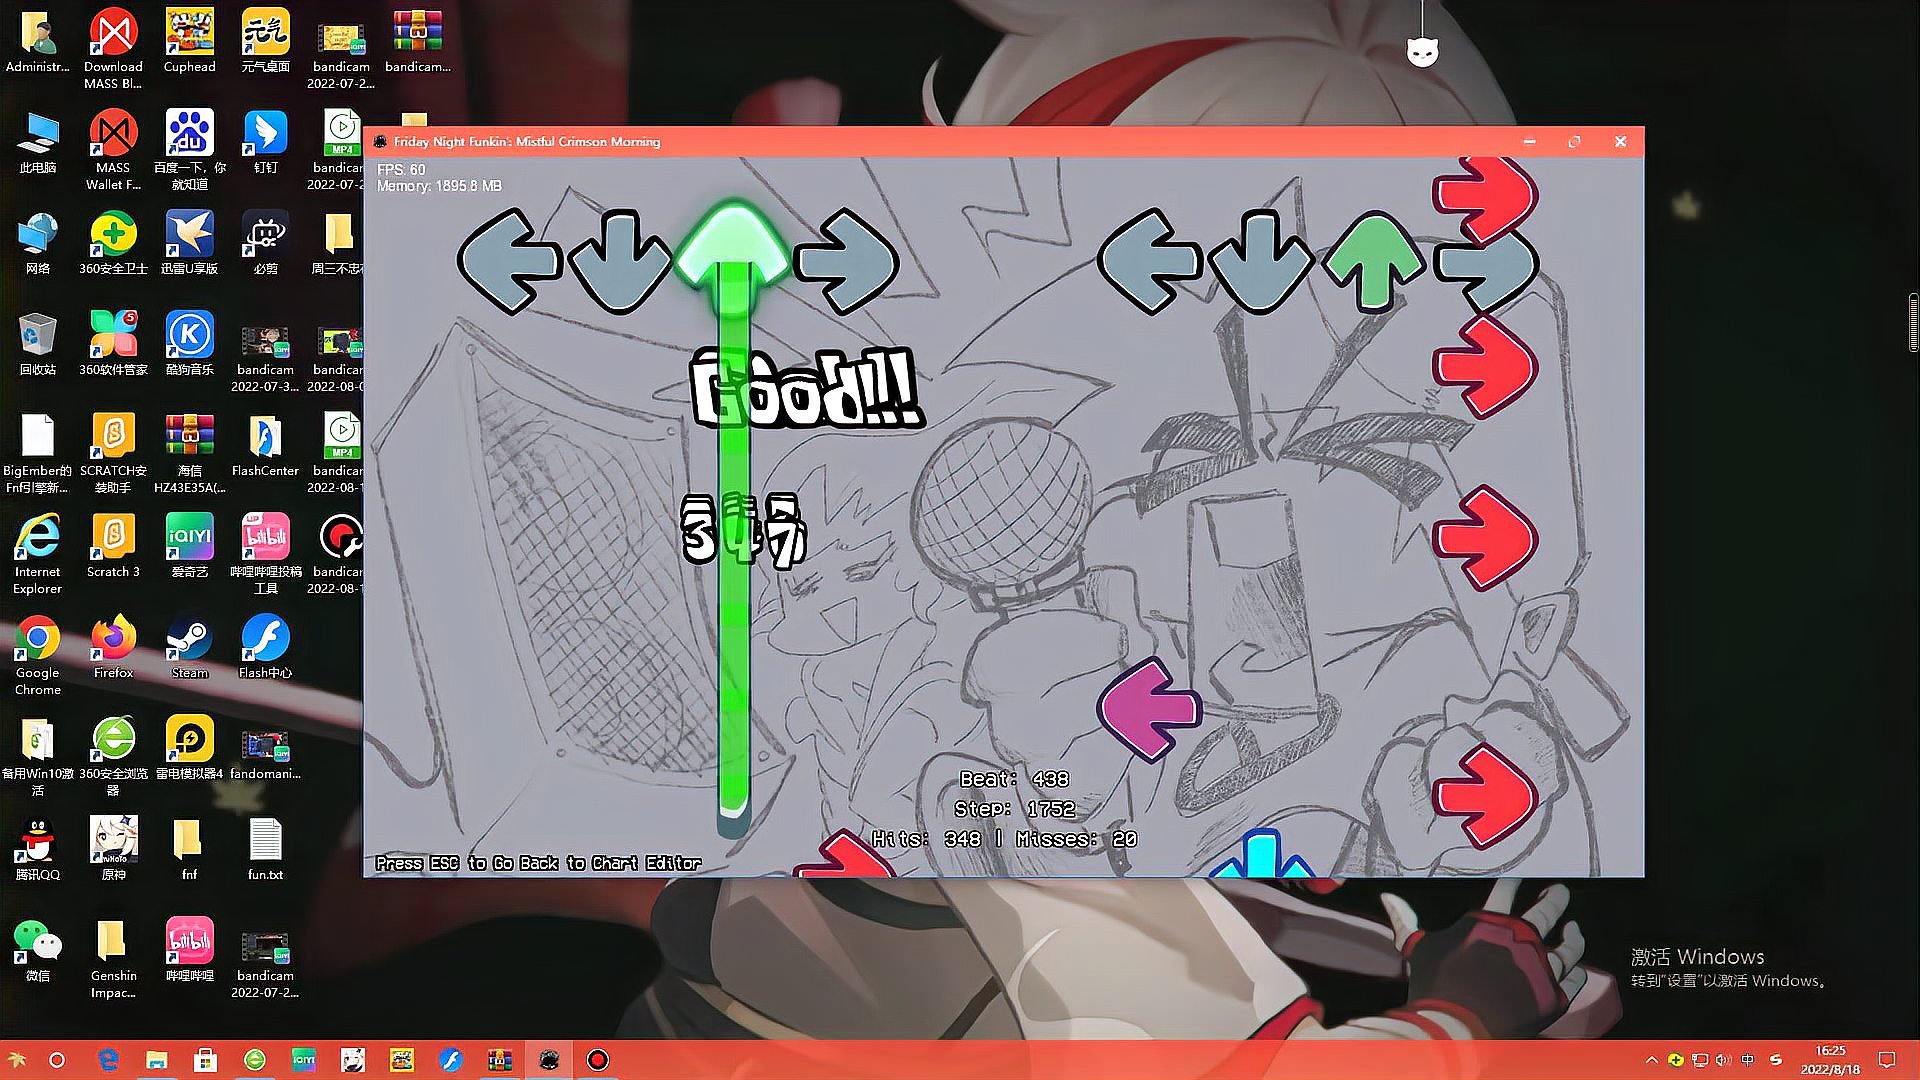This screenshot has width=1920, height=1080.
Task: Click the bandicam record icon in taskbar
Action: [598, 1060]
